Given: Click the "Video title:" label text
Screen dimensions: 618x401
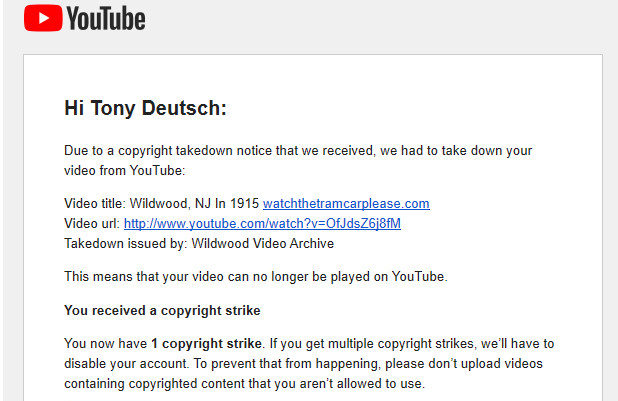Looking at the screenshot, I should (95, 203).
